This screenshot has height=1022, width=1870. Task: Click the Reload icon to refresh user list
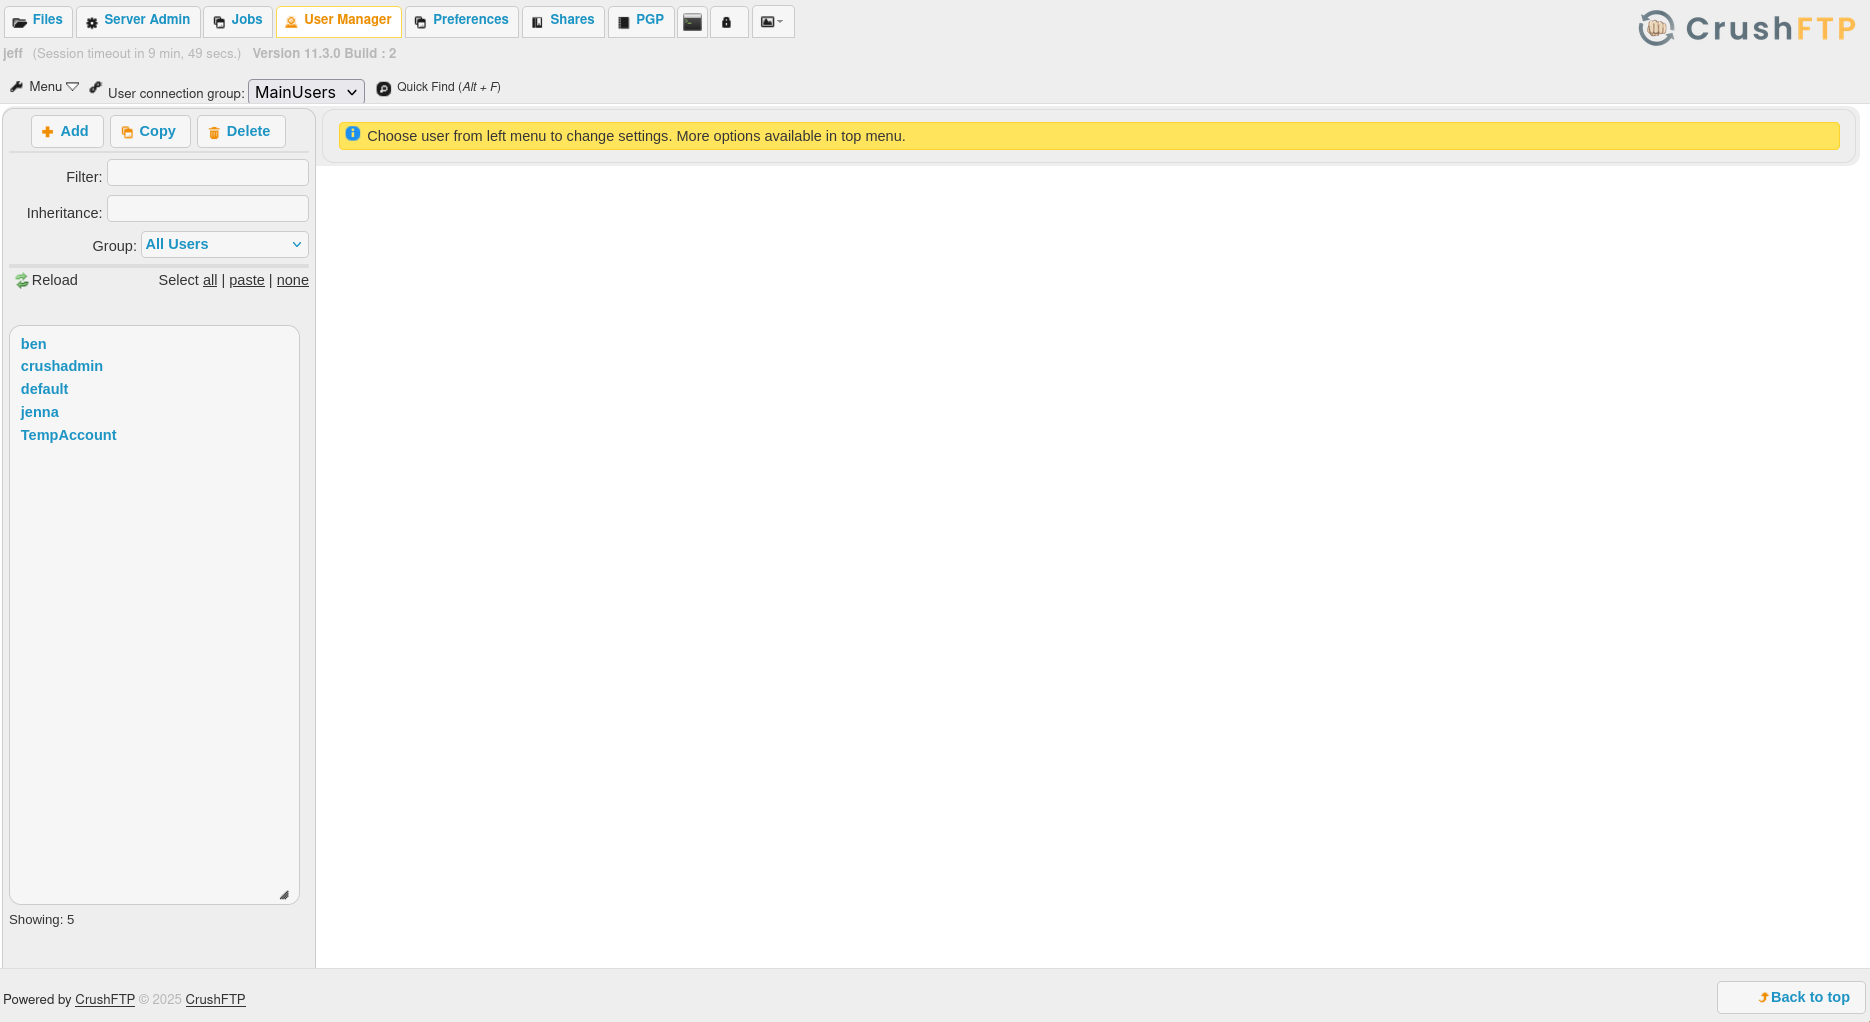point(21,280)
